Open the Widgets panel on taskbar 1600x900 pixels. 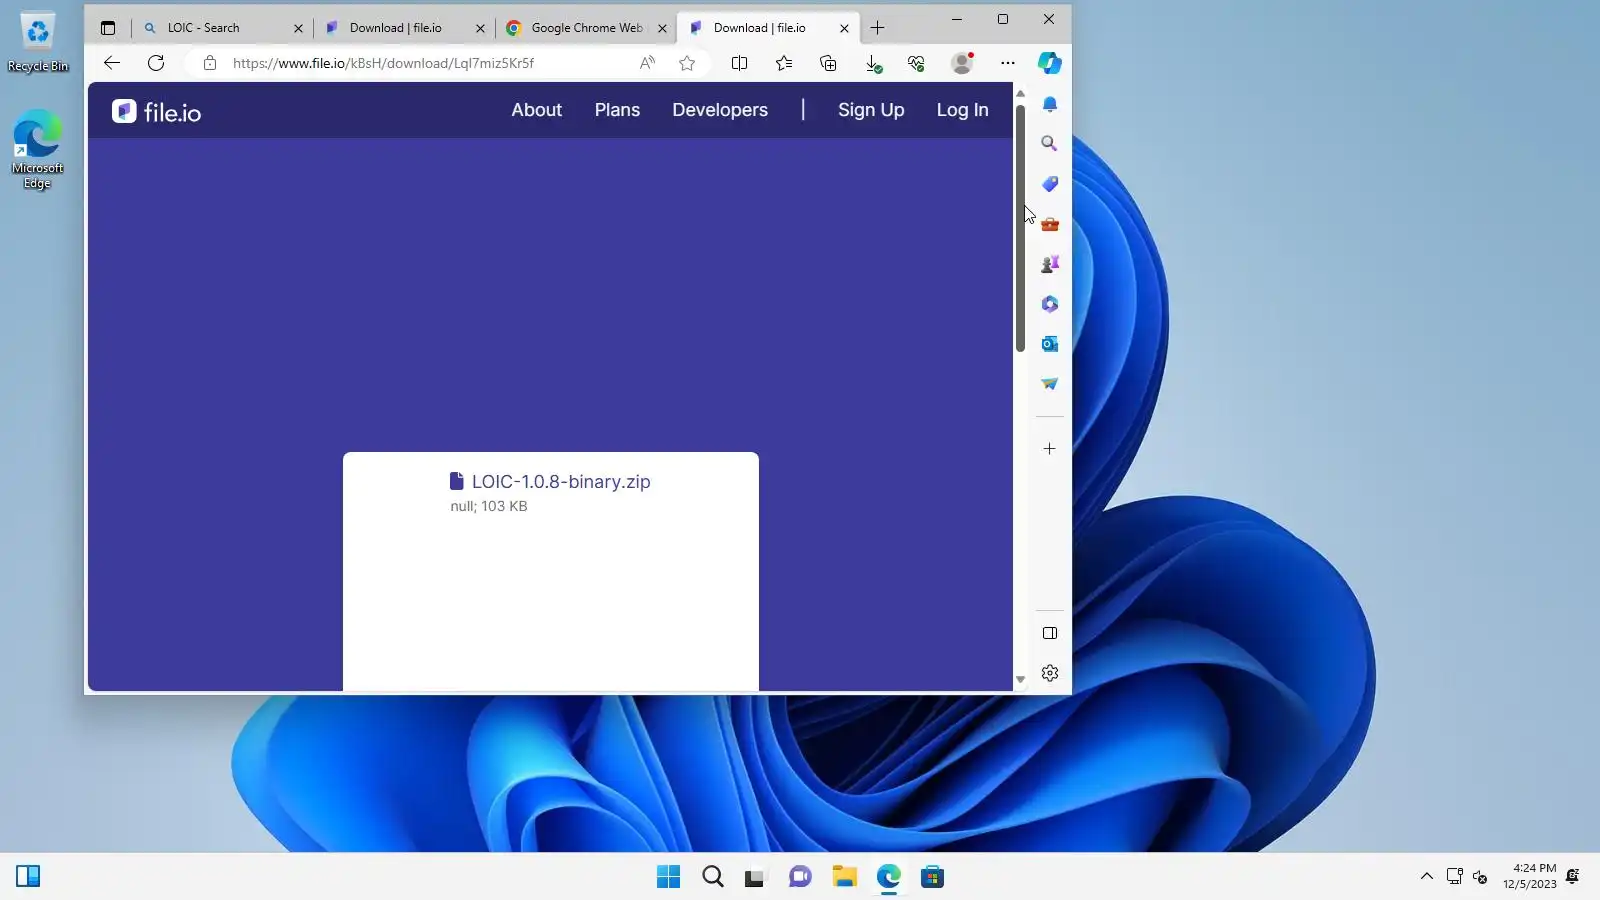pyautogui.click(x=28, y=877)
